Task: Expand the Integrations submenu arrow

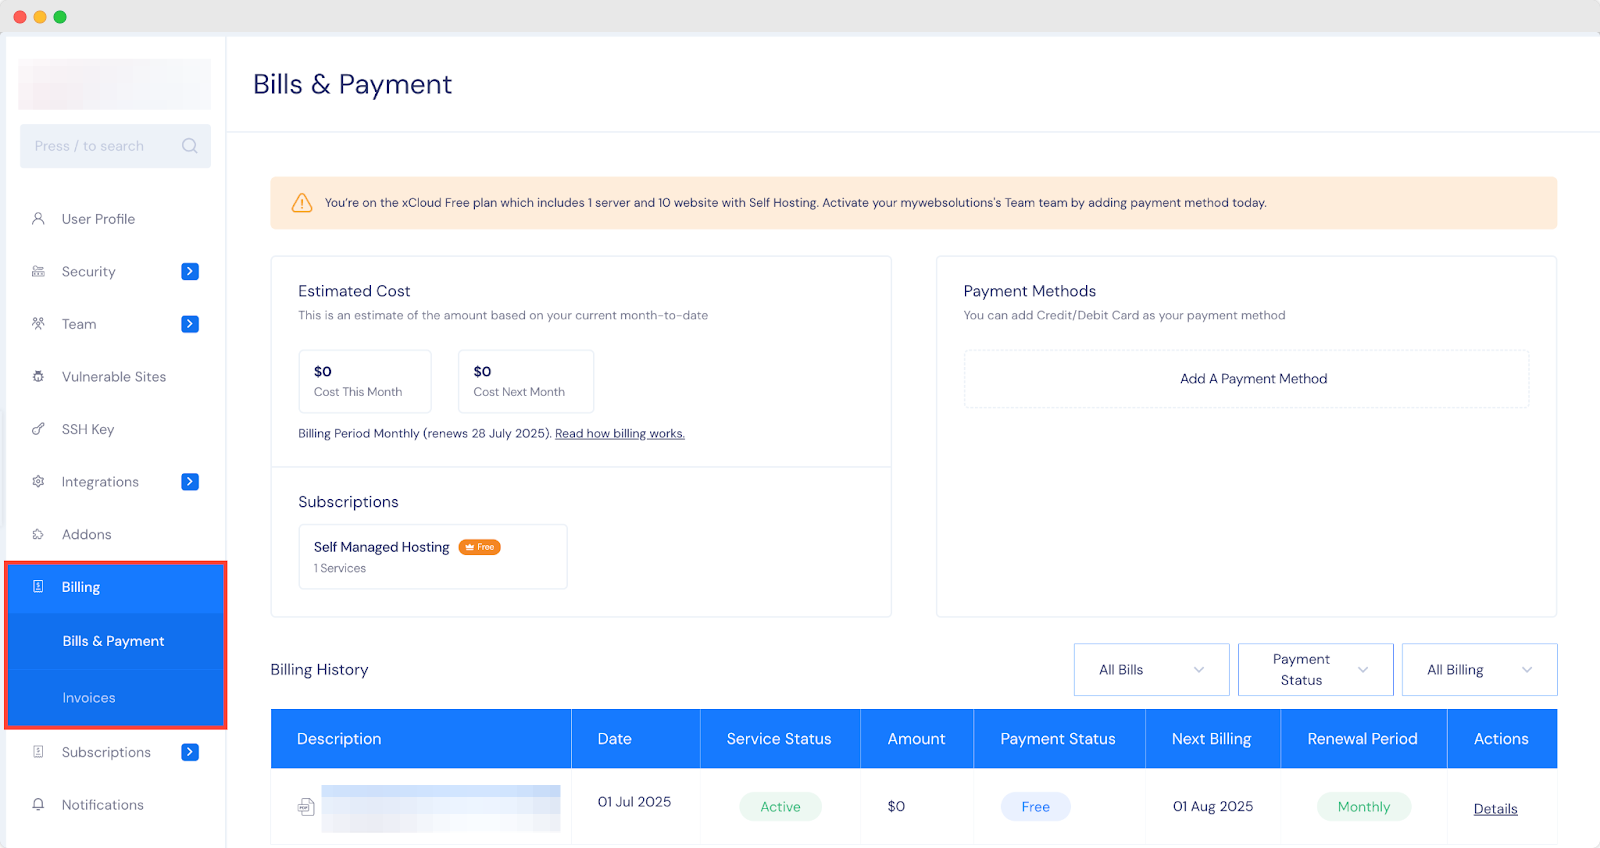Action: pyautogui.click(x=190, y=482)
